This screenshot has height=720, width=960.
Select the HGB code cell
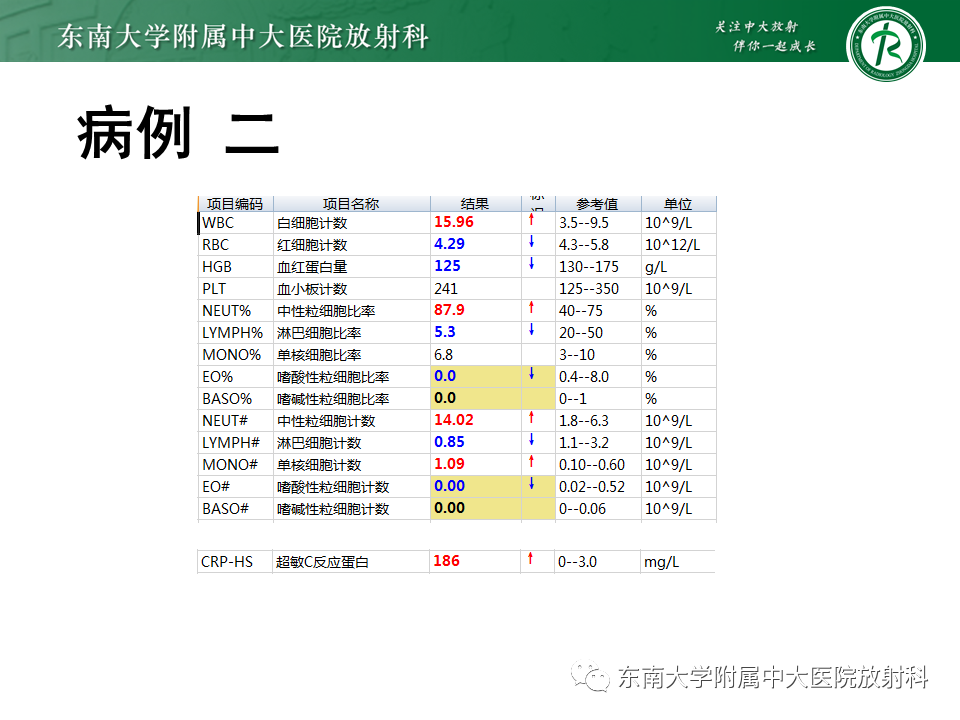pyautogui.click(x=236, y=267)
